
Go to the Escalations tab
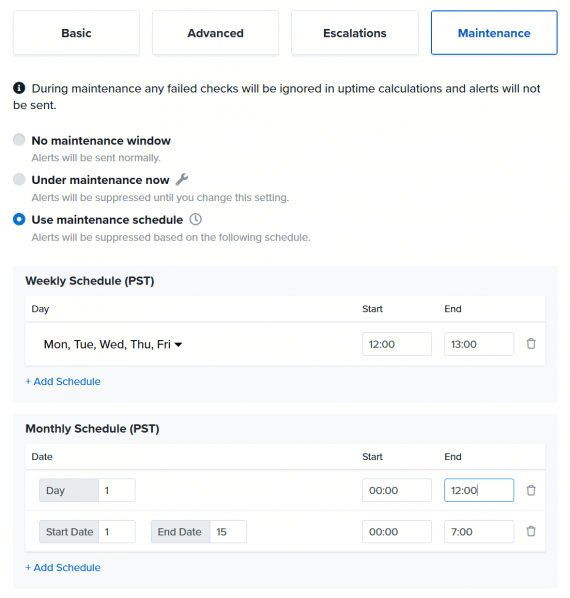point(355,33)
